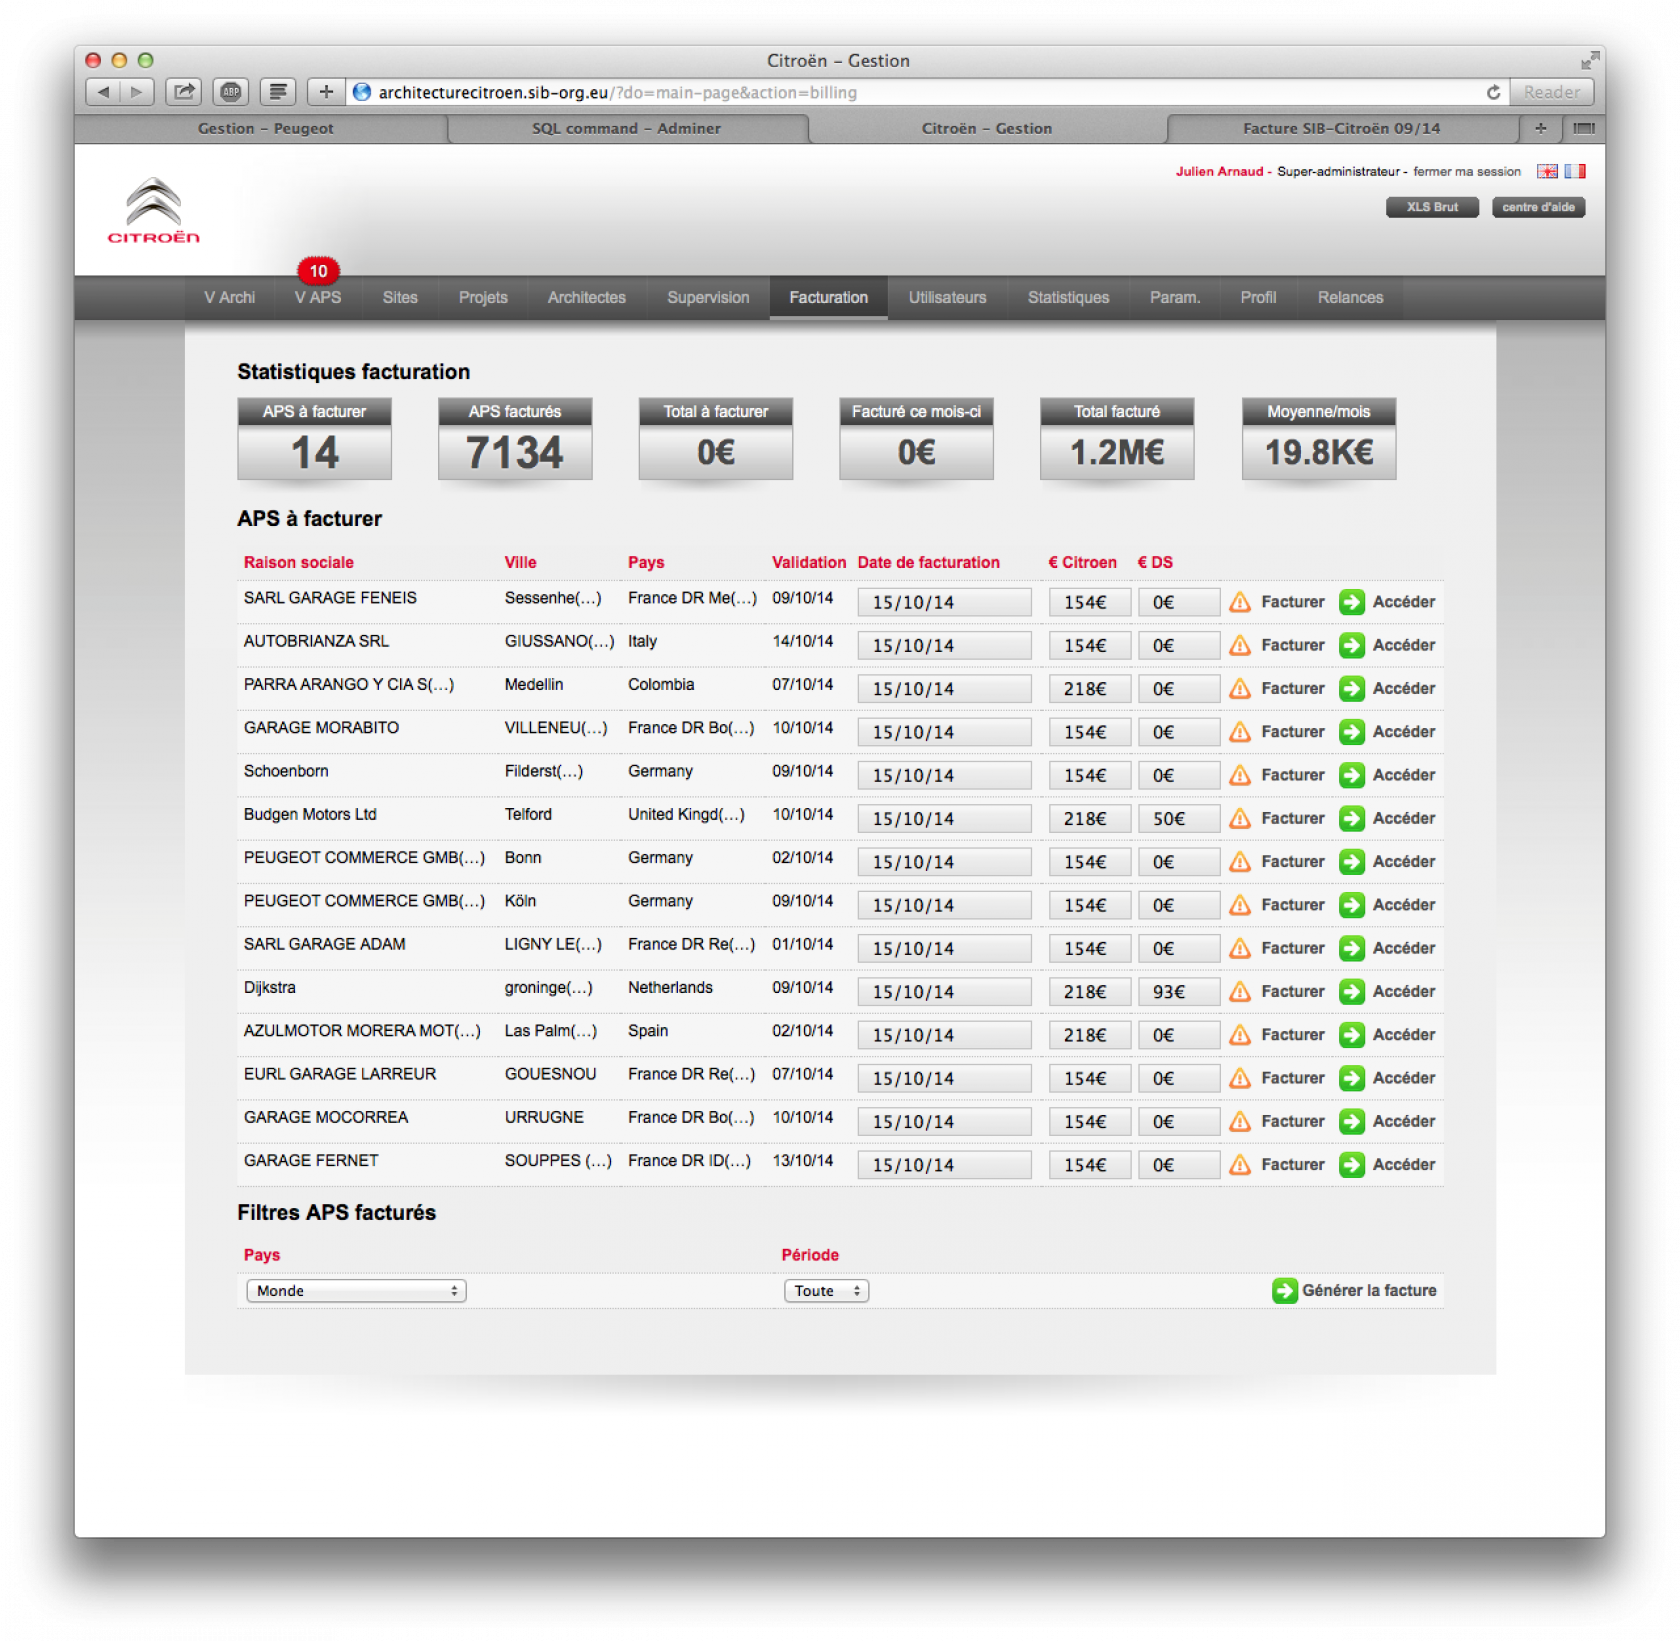The height and width of the screenshot is (1641, 1680).
Task: Open the Profil menu item
Action: pyautogui.click(x=1258, y=298)
